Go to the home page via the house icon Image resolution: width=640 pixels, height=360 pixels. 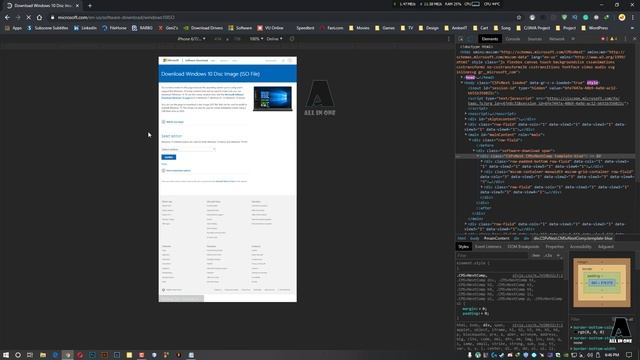coord(39,18)
